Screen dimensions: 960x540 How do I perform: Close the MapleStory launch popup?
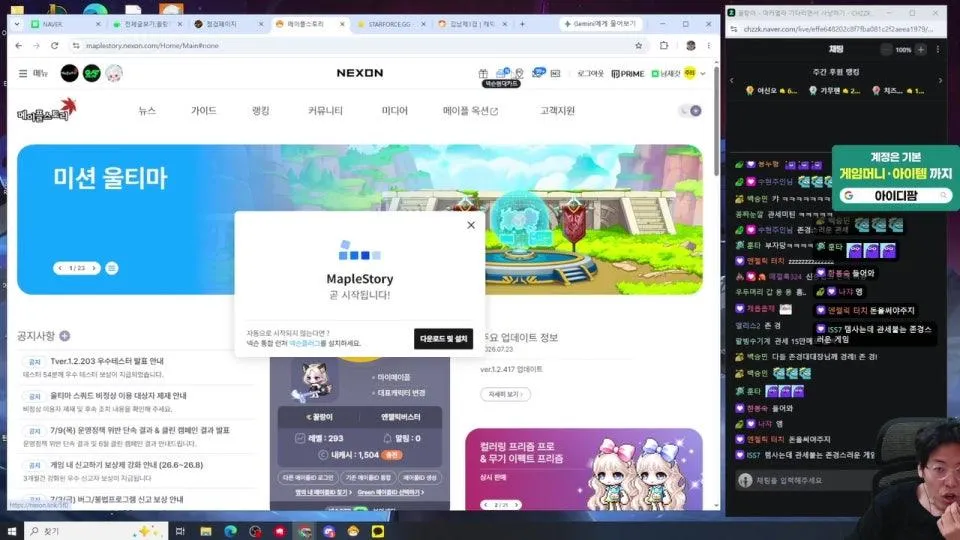point(471,225)
